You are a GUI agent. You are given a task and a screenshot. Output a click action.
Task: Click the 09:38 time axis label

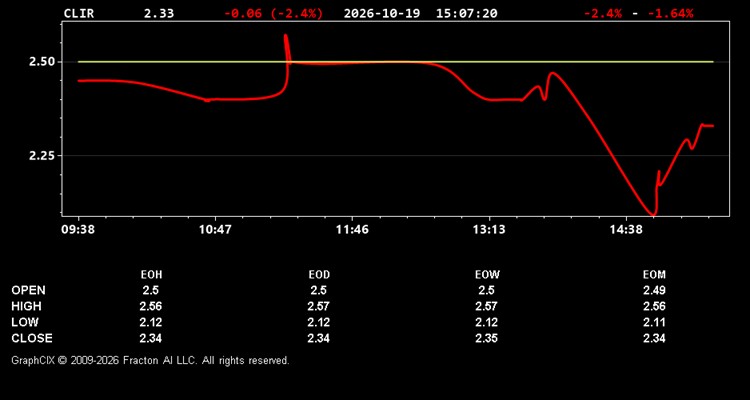78,230
